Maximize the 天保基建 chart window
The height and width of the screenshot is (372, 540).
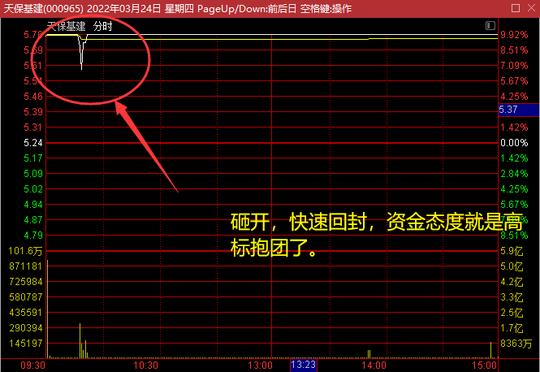516,8
